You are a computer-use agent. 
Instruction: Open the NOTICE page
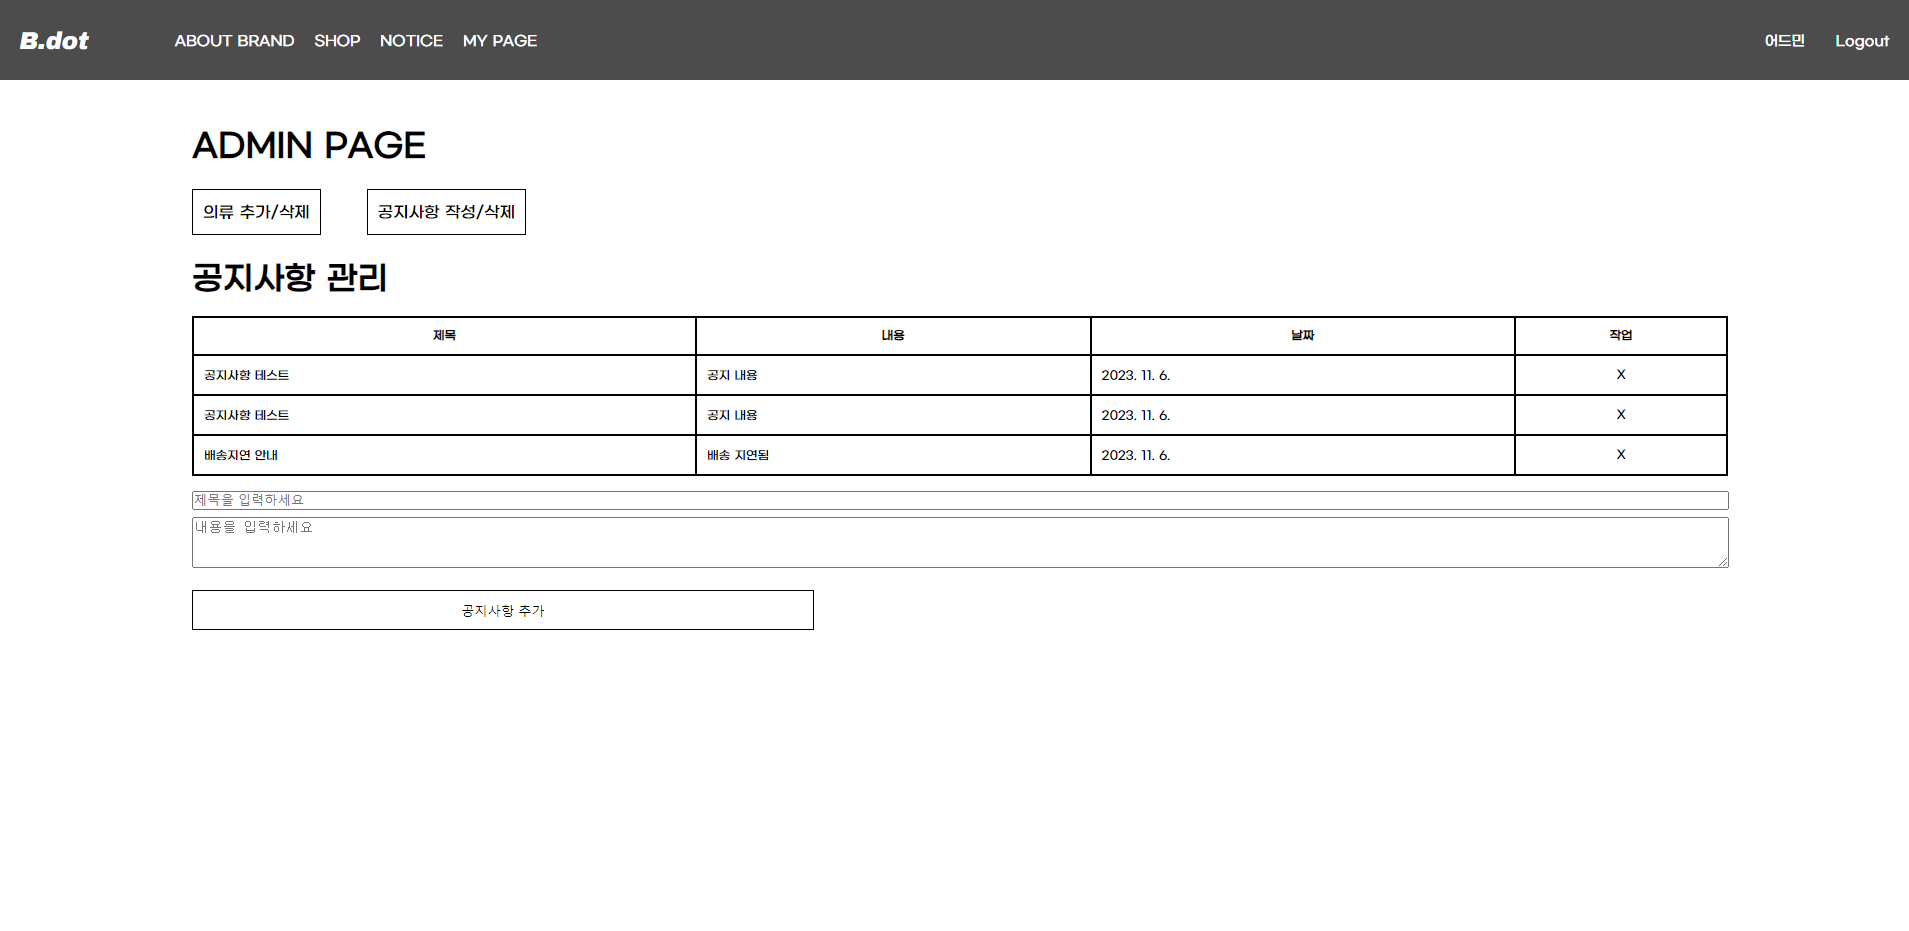[411, 41]
